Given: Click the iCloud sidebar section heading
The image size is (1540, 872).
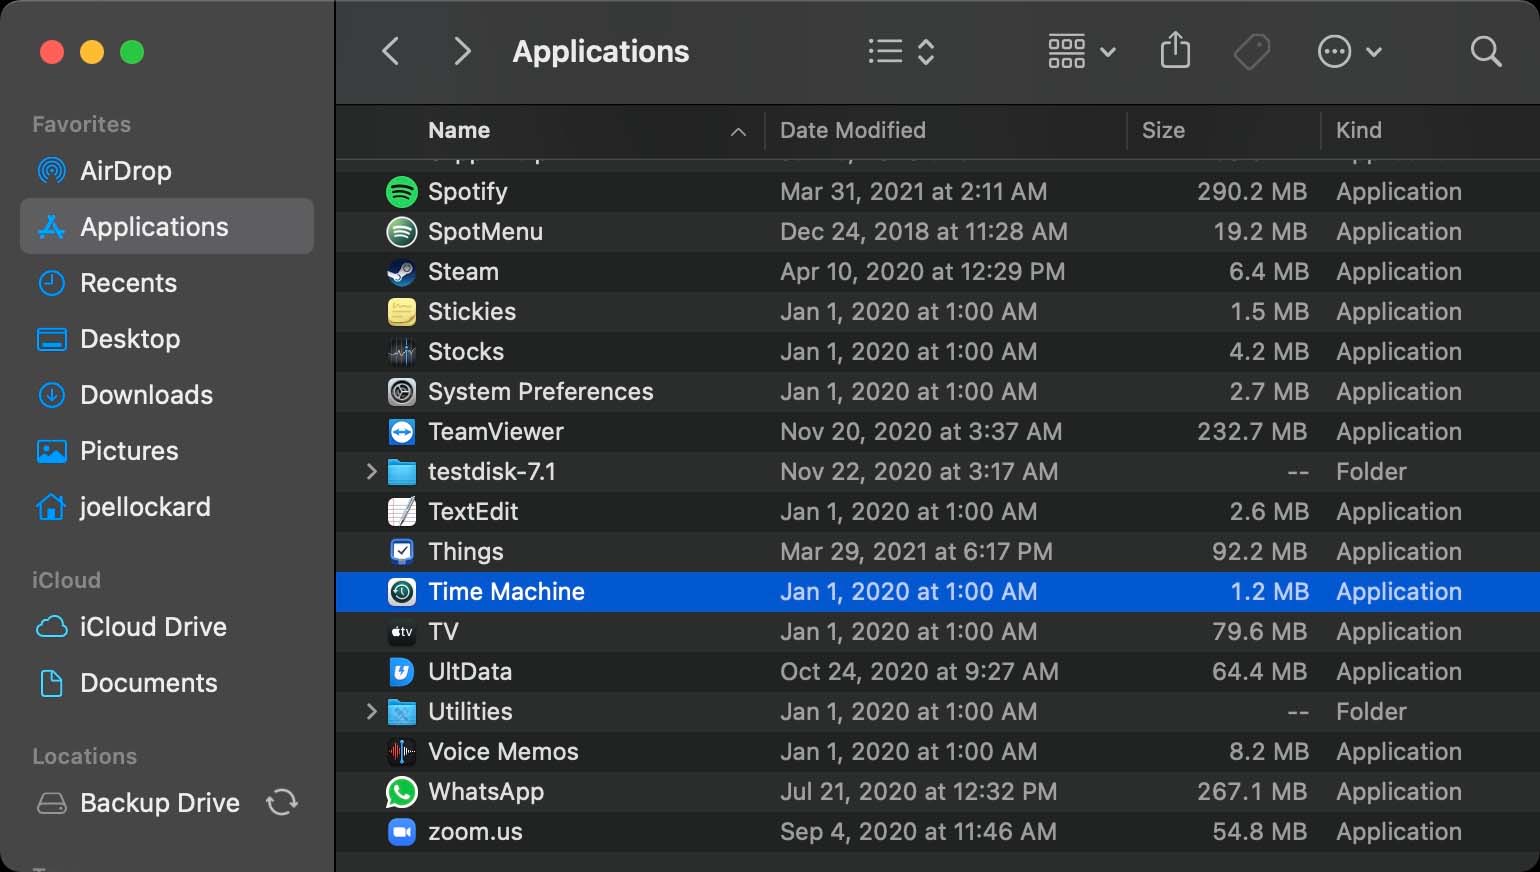Looking at the screenshot, I should pyautogui.click(x=66, y=580).
